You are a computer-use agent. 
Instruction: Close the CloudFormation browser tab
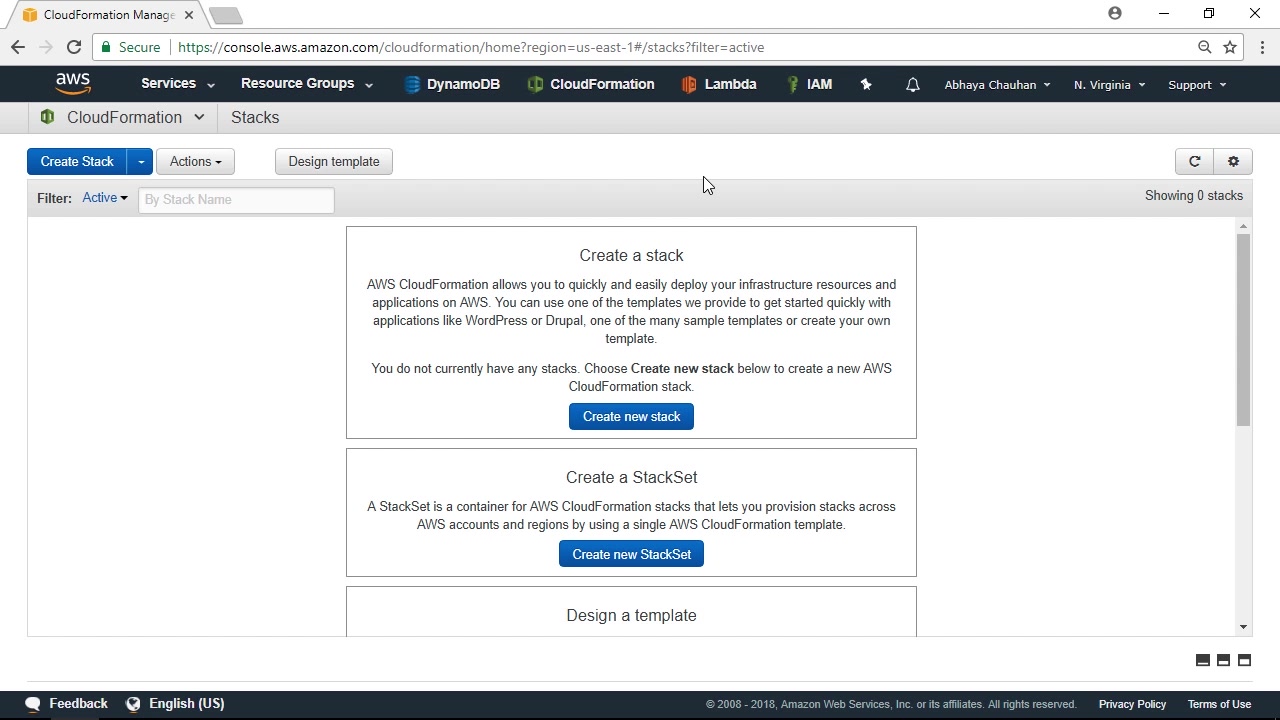(189, 15)
